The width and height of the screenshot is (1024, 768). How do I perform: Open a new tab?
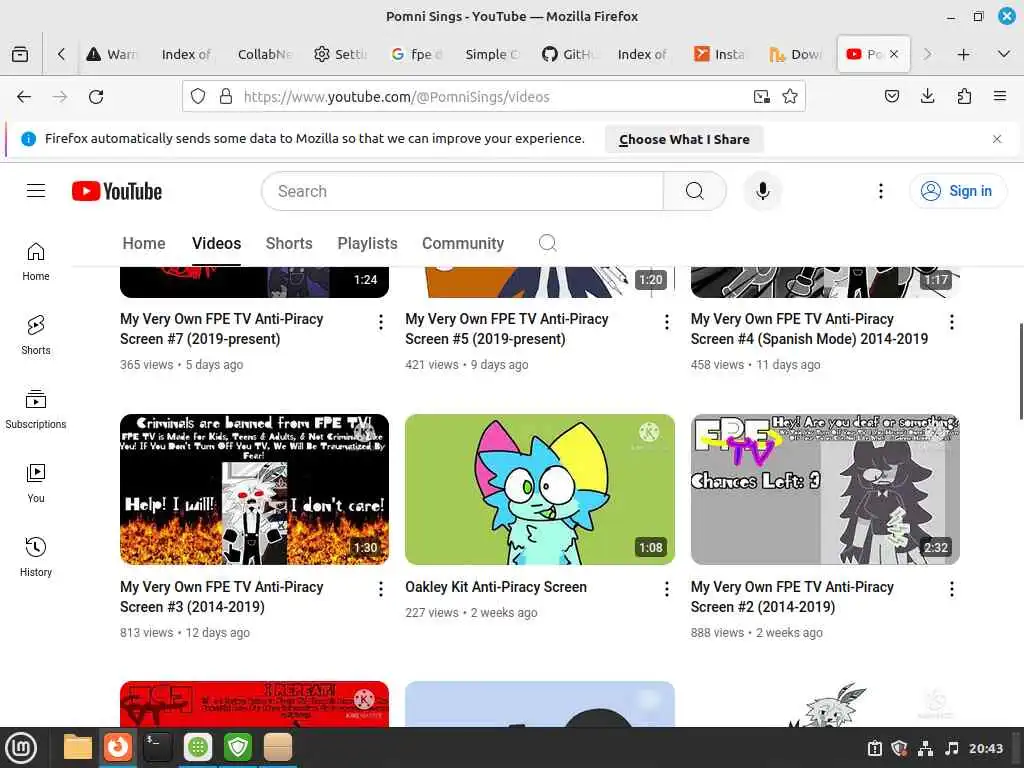963,54
